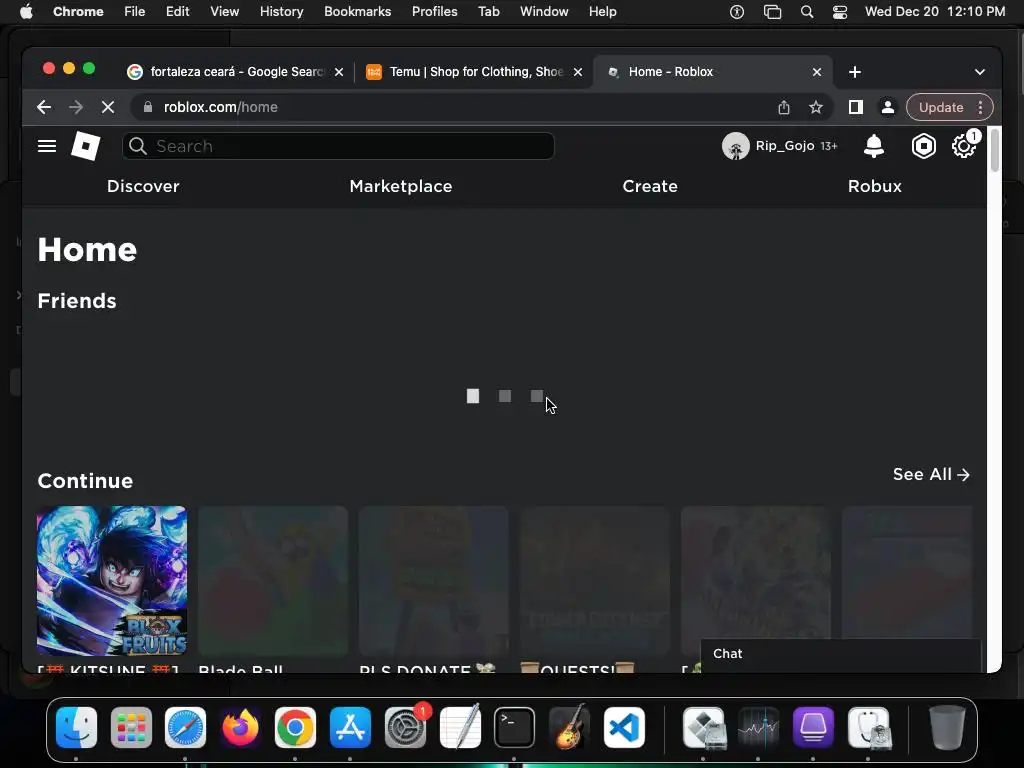Click the Roblox logo icon
1024x768 pixels.
86,146
